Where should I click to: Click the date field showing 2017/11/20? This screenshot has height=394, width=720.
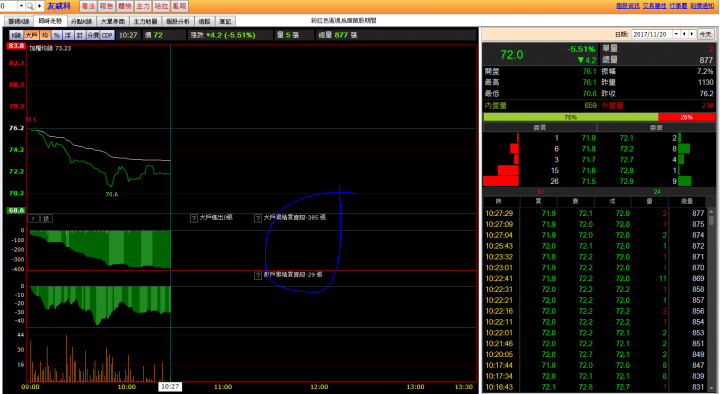tap(652, 34)
